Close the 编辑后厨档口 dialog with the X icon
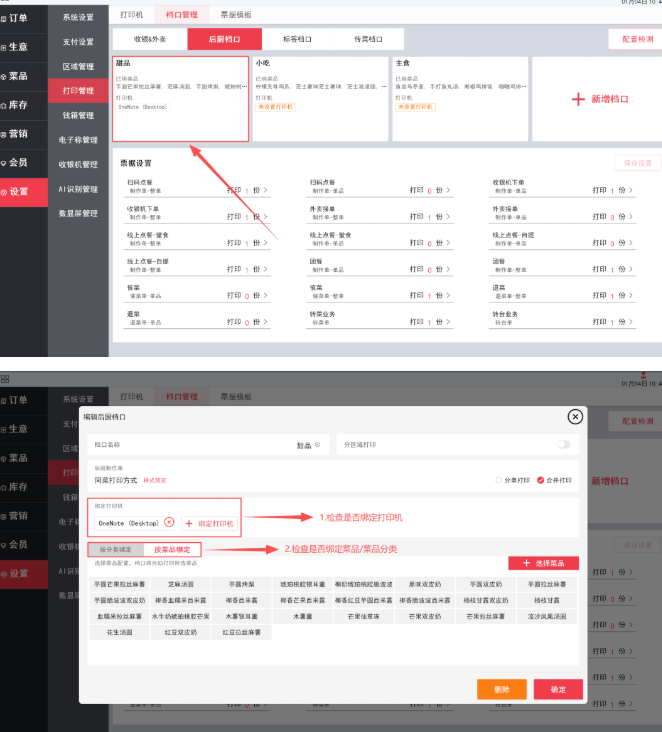This screenshot has width=662, height=732. [575, 416]
